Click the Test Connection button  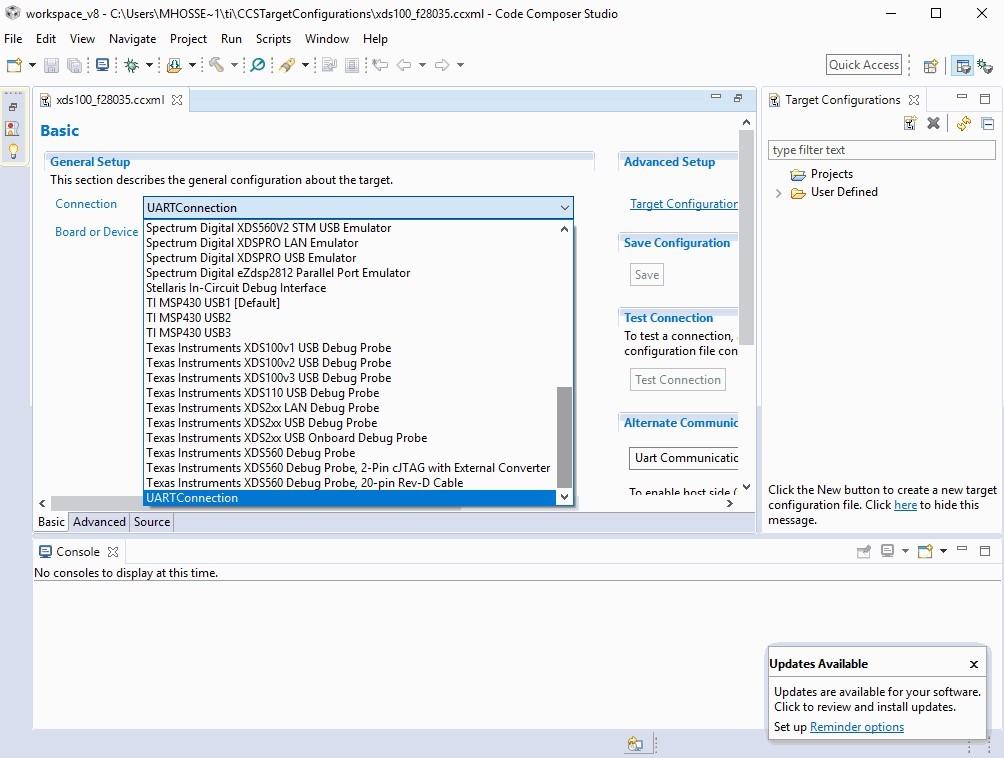677,380
